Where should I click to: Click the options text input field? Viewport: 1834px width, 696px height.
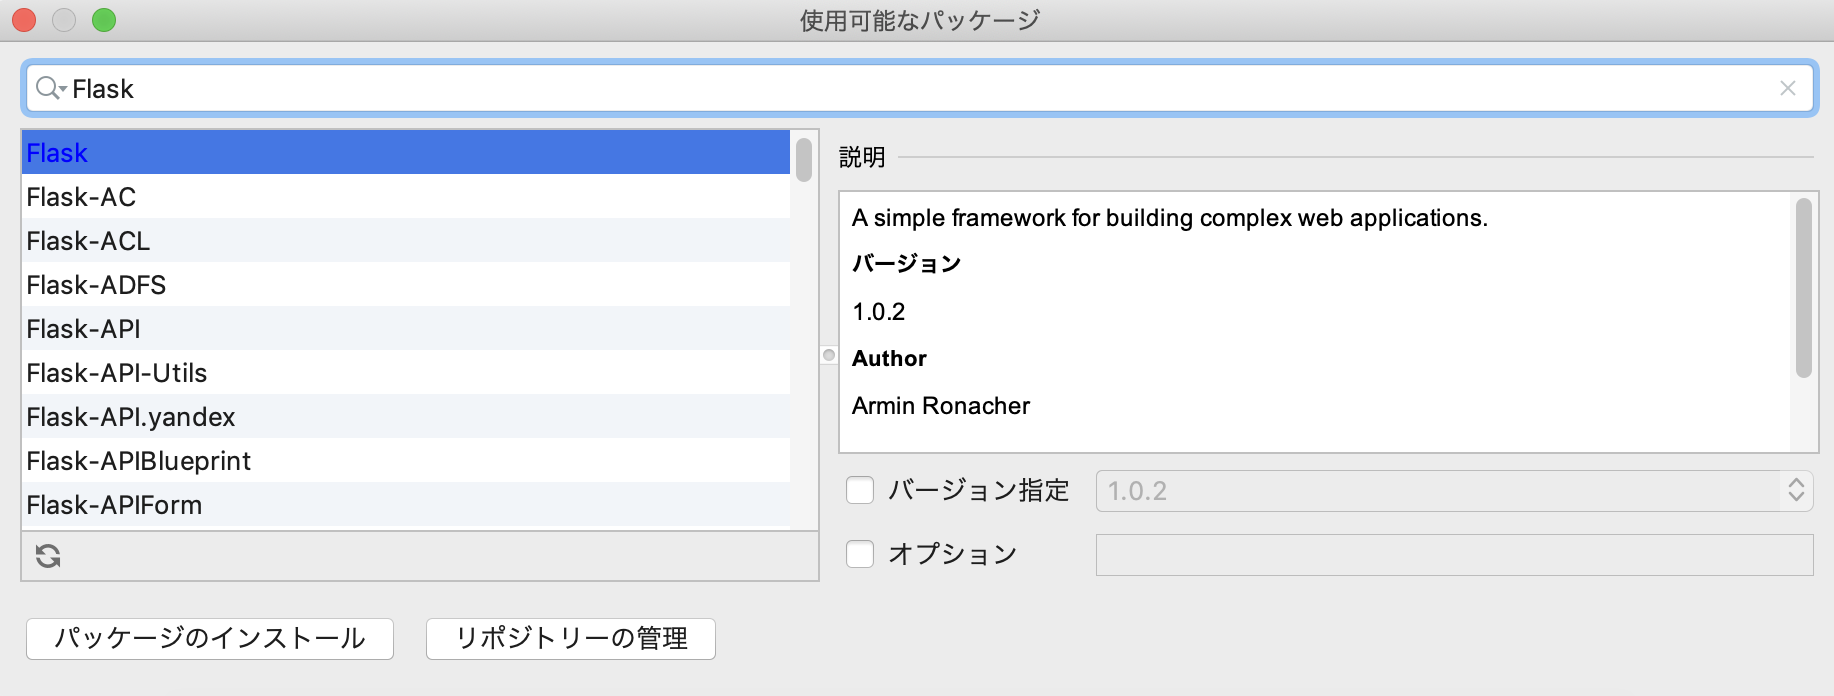coord(1454,555)
